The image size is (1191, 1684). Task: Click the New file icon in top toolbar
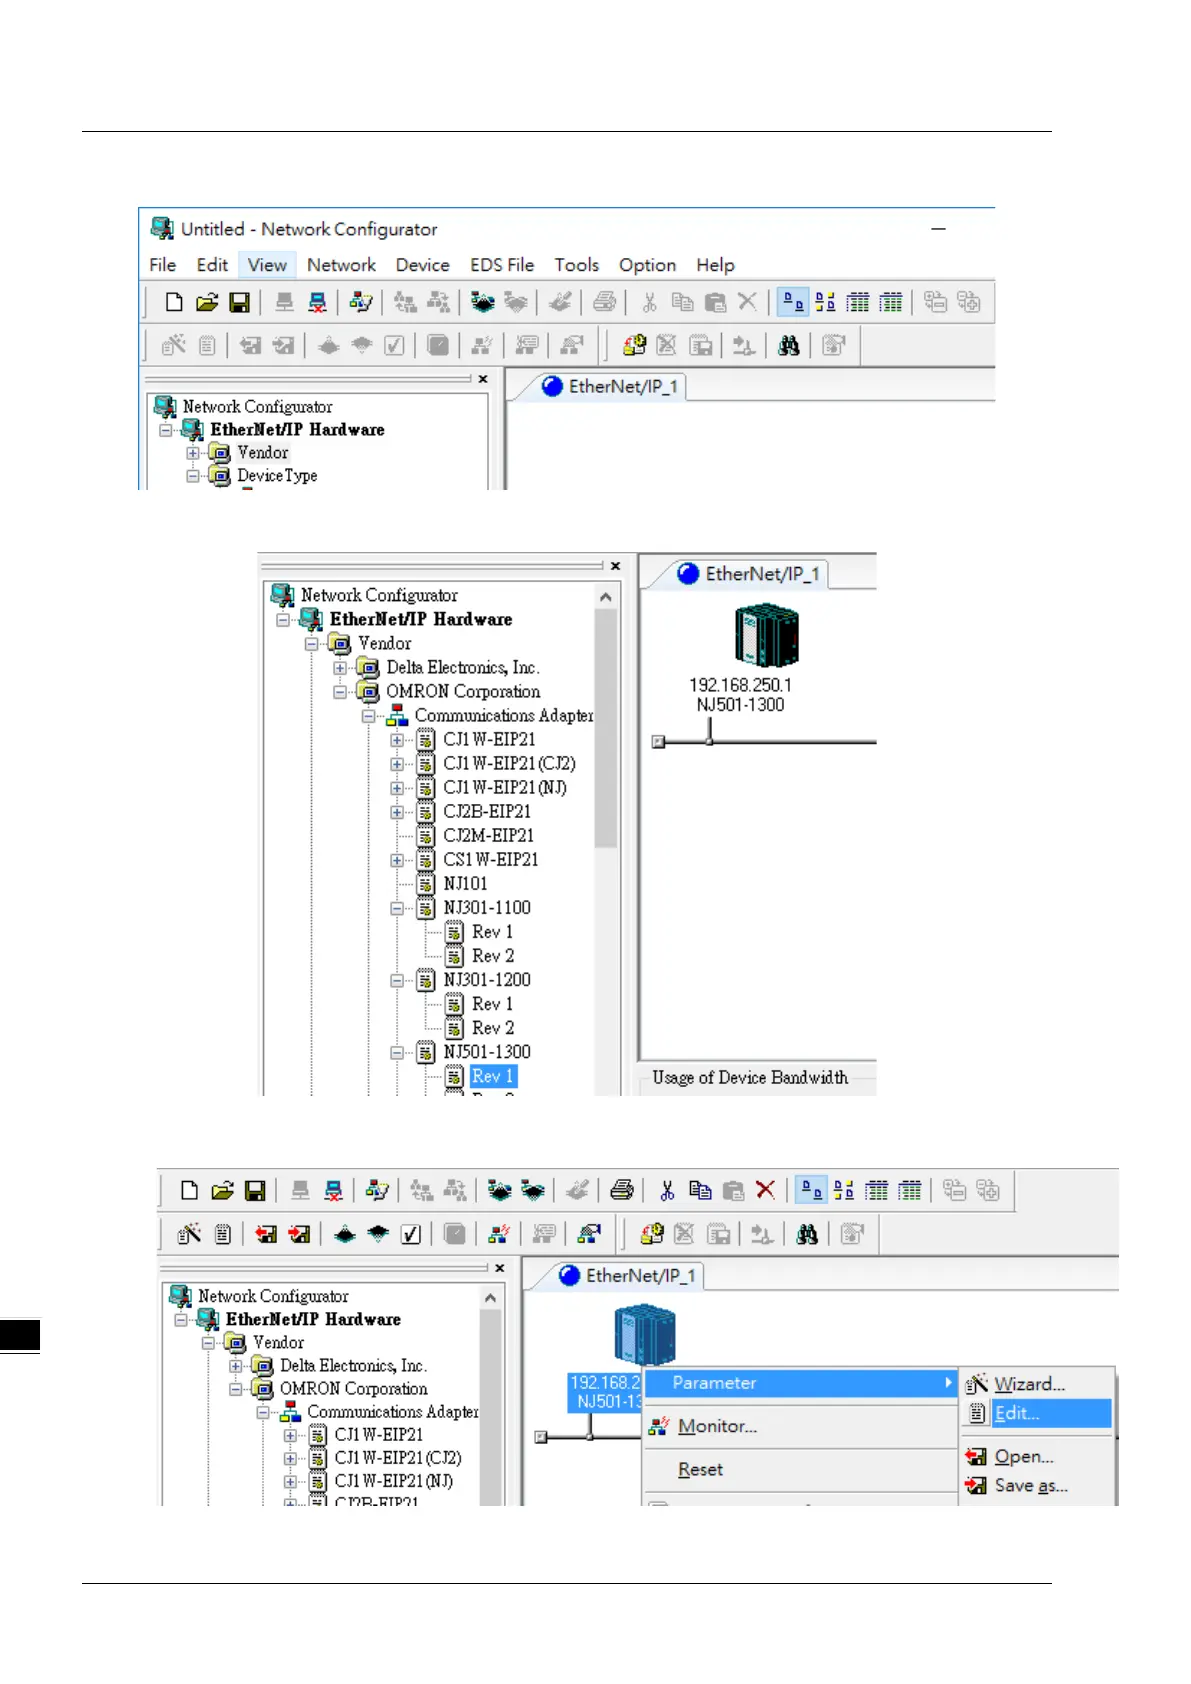(x=174, y=302)
